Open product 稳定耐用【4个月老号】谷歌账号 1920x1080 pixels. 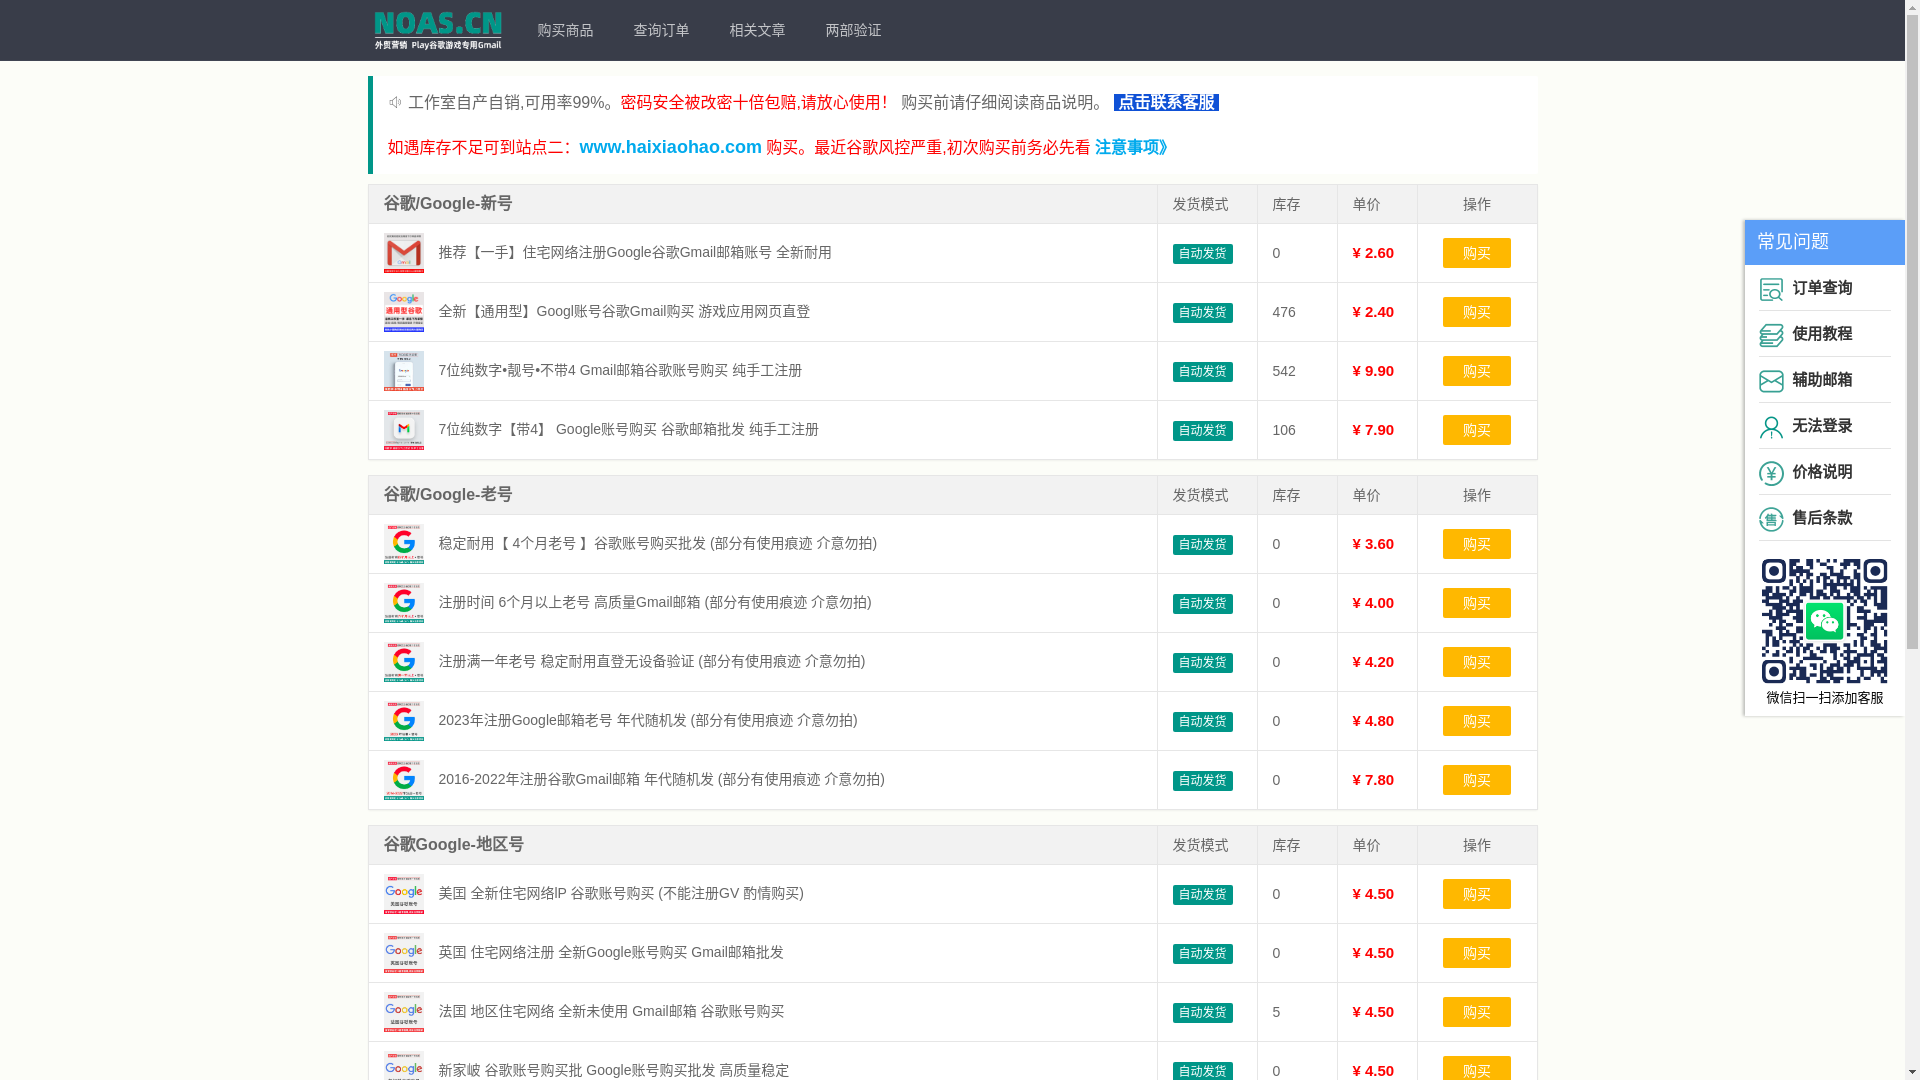[x=657, y=543]
